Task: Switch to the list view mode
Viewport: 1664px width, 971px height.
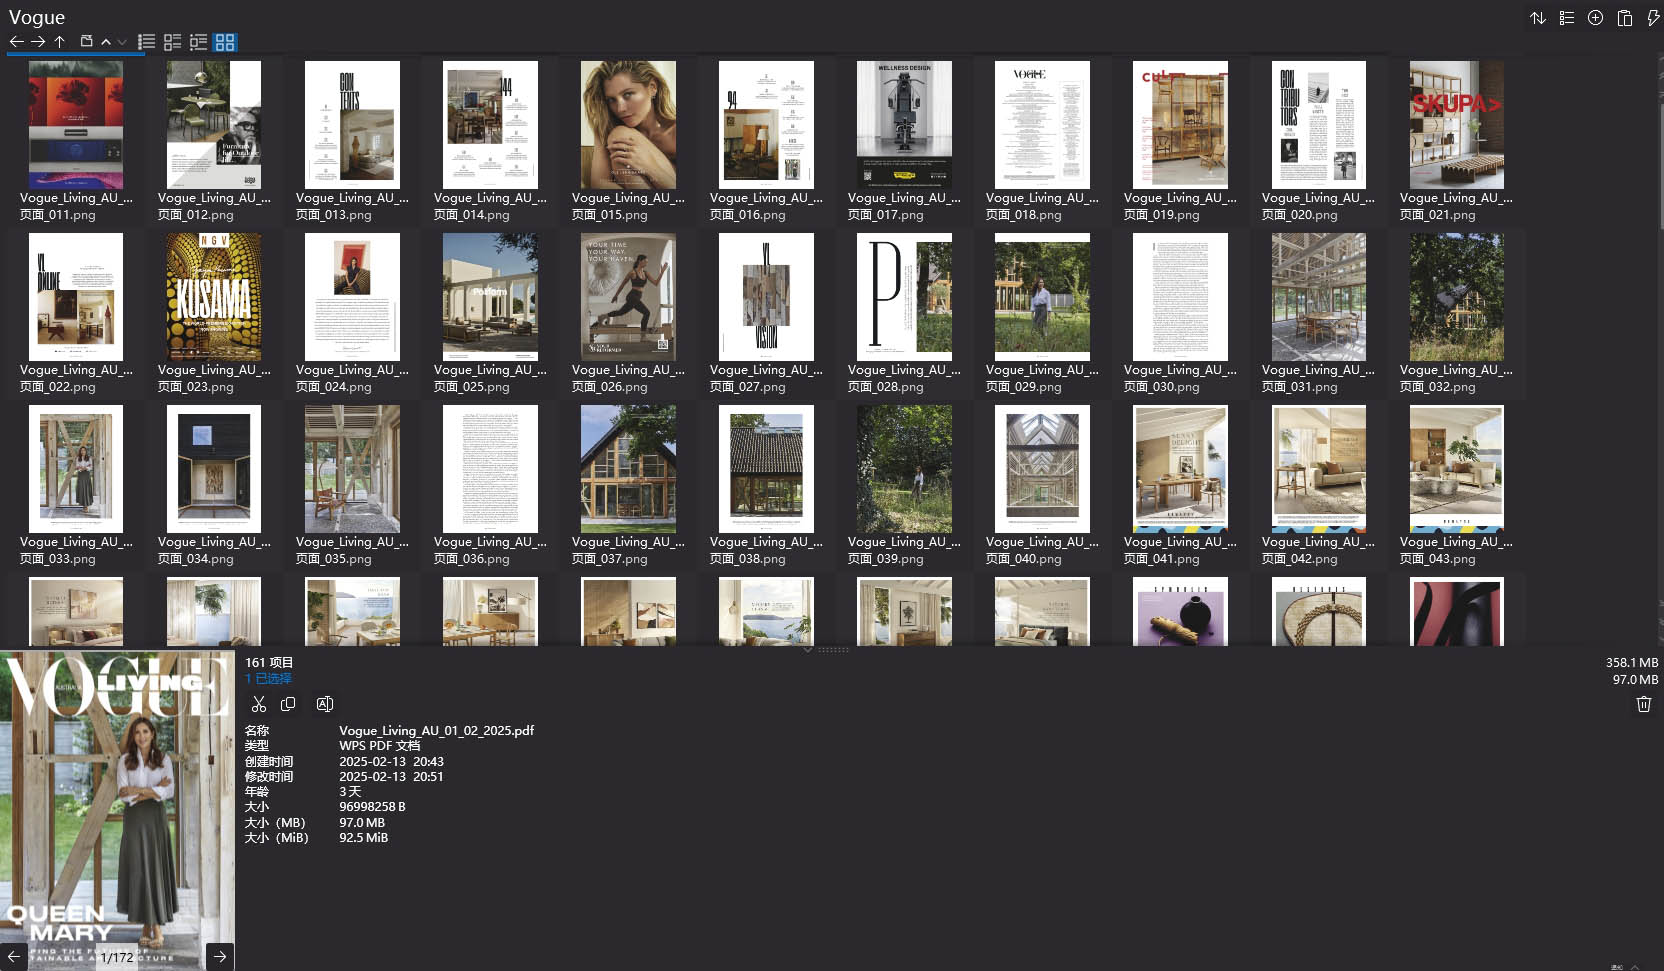Action: coord(146,42)
